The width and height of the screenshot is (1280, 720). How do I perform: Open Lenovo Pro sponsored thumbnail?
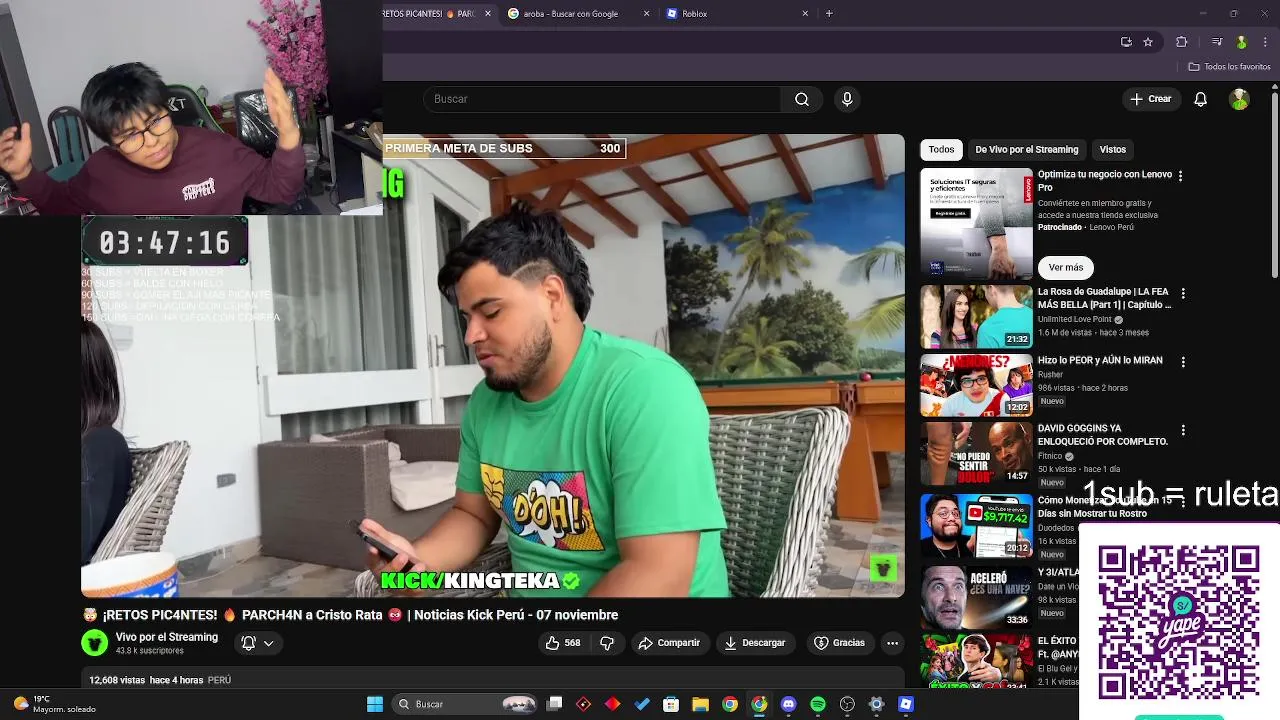point(976,224)
